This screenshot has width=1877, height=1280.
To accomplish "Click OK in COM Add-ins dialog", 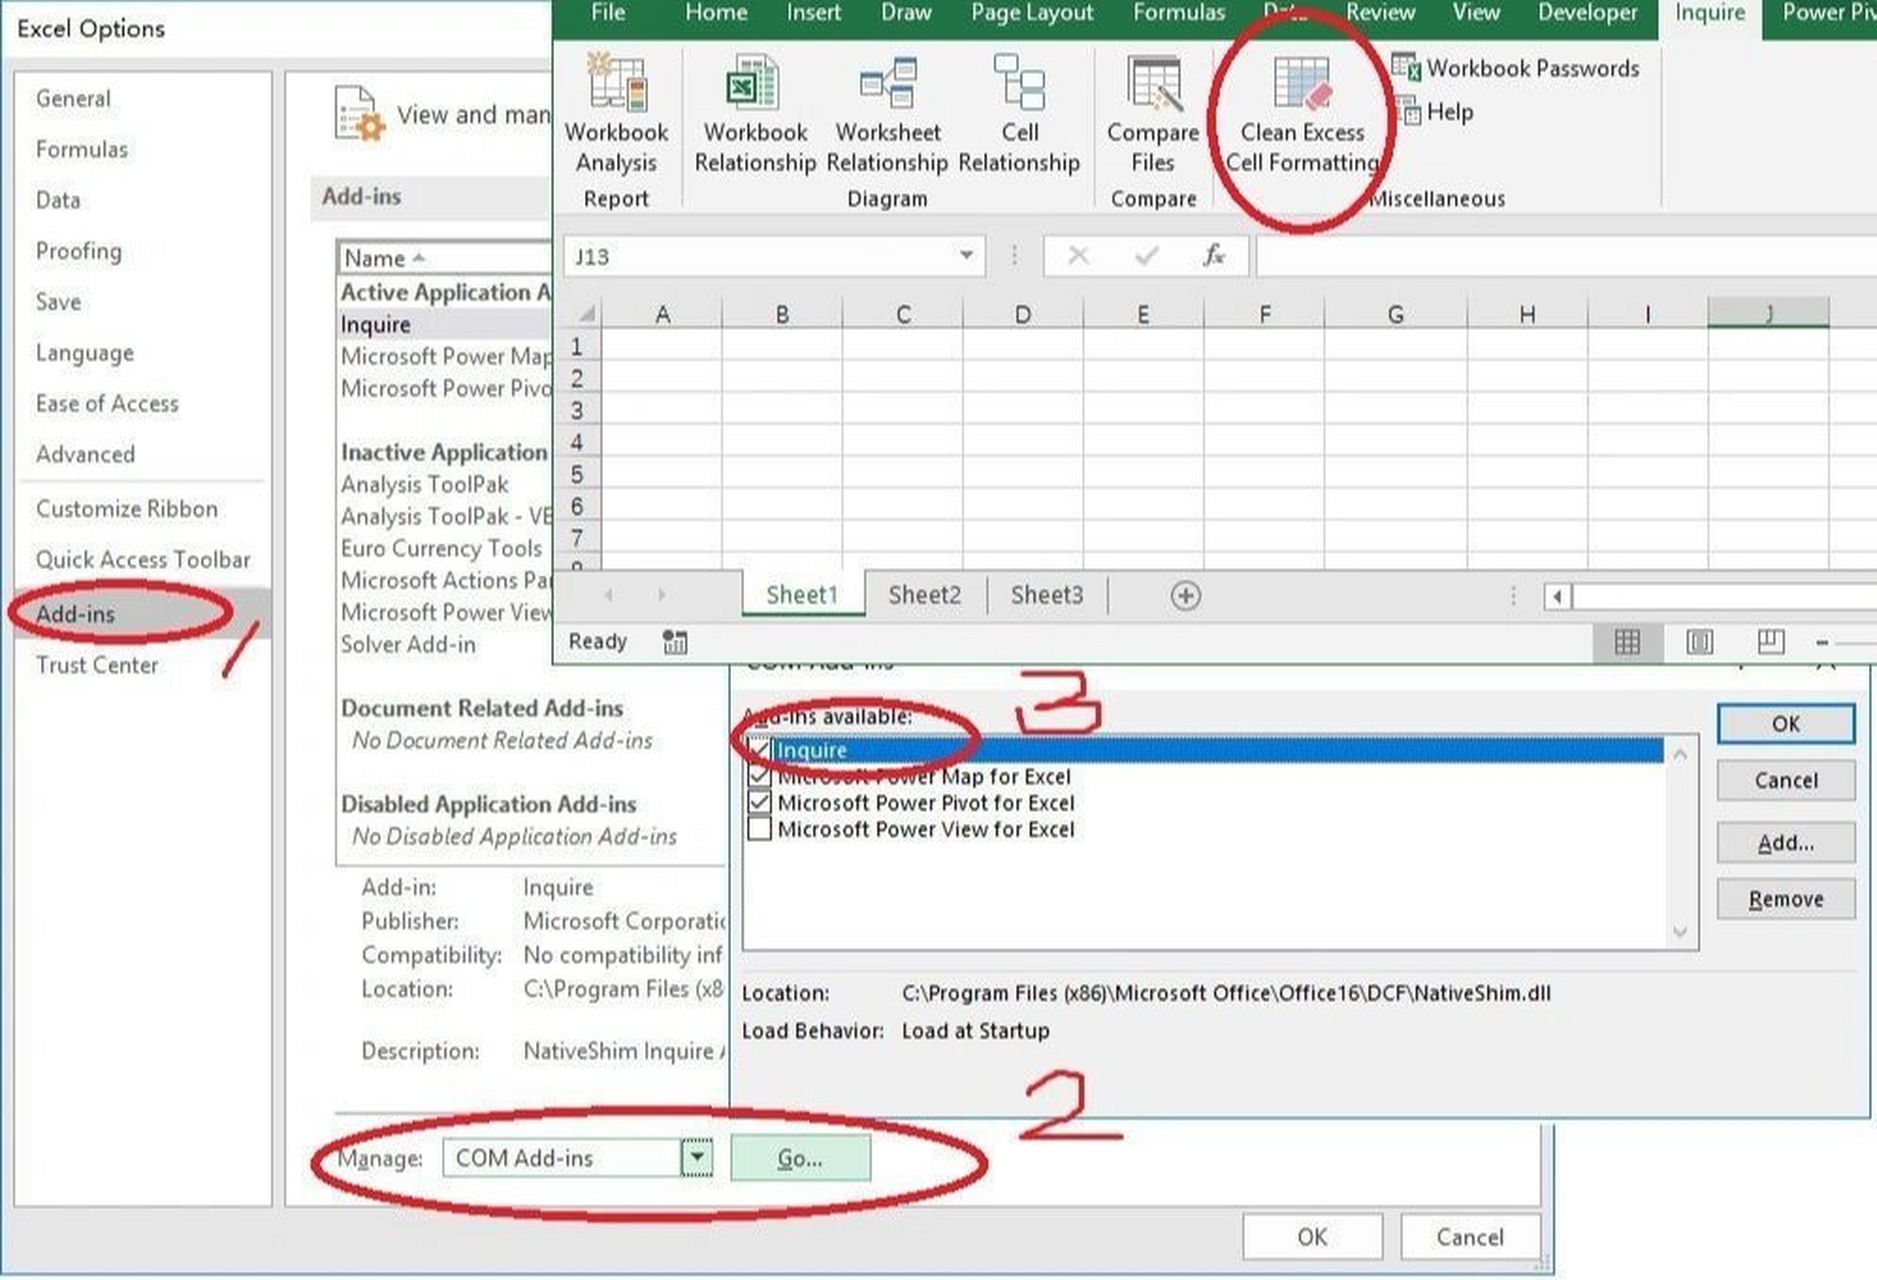I will [x=1786, y=724].
